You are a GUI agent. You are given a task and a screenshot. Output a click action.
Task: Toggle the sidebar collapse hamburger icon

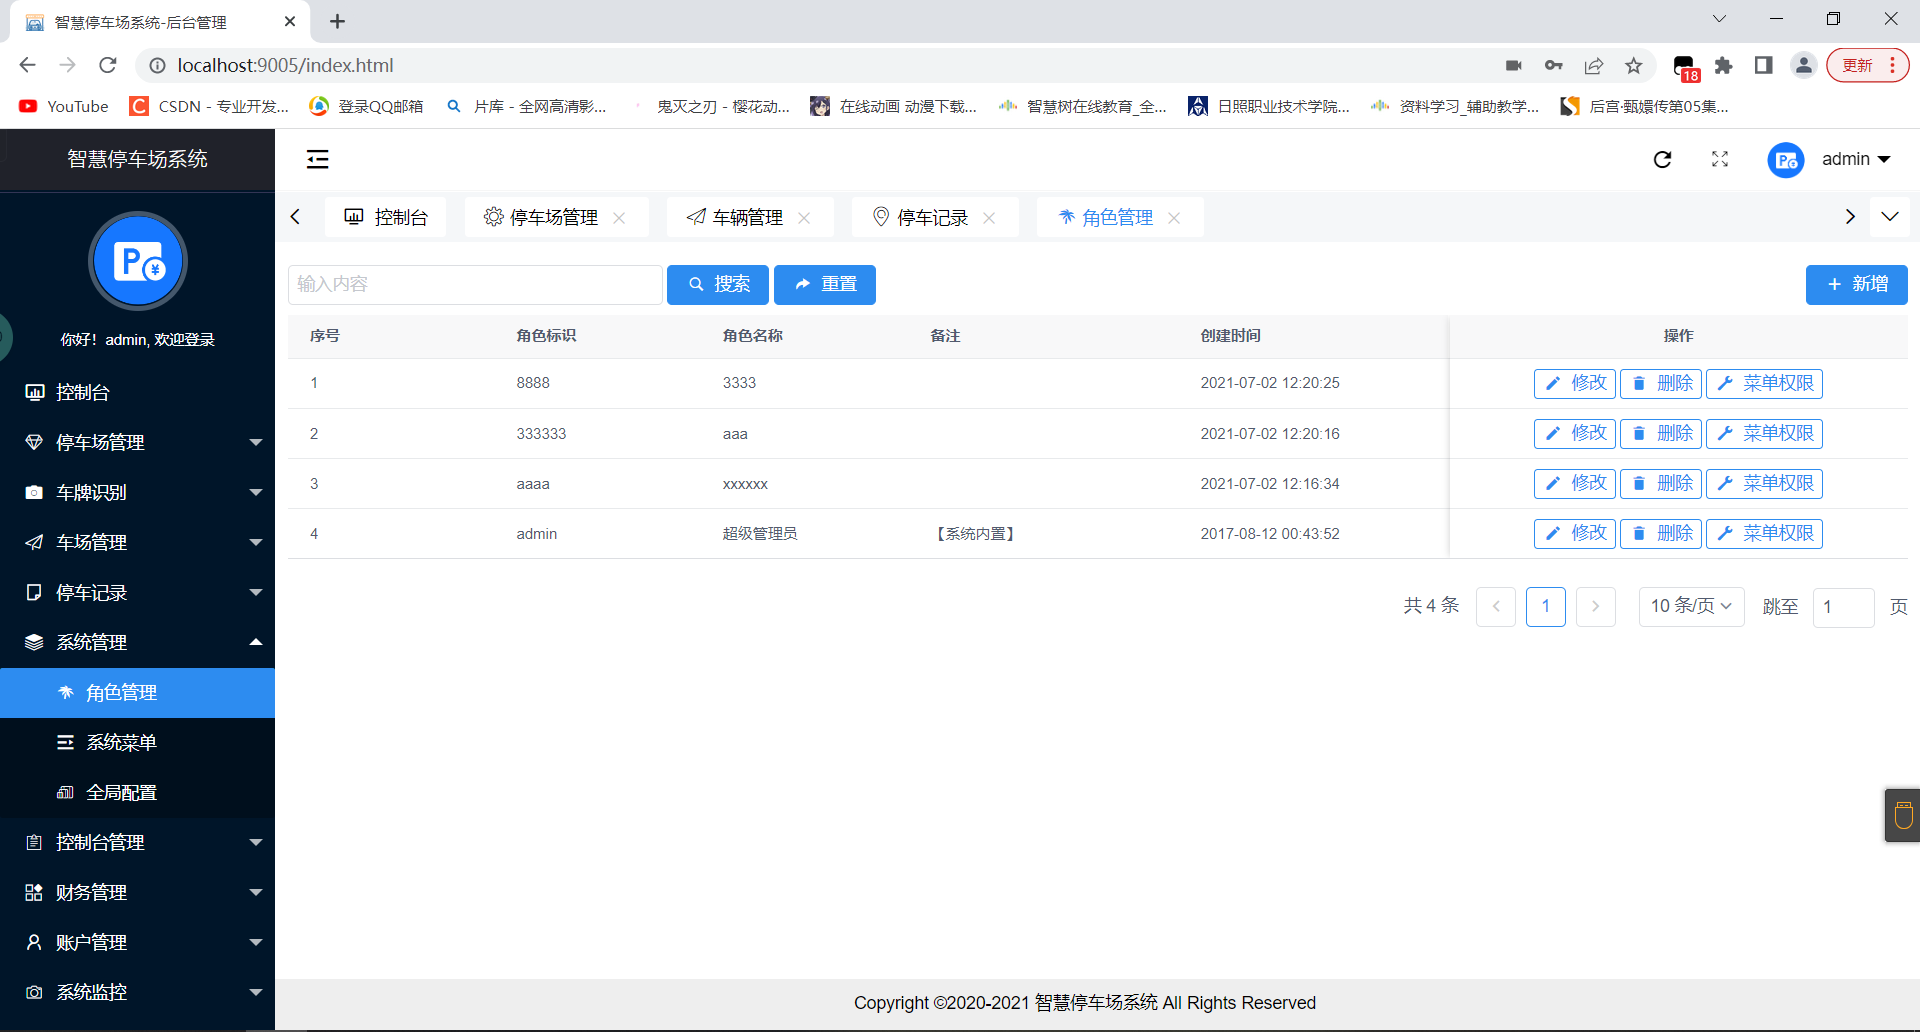click(317, 159)
